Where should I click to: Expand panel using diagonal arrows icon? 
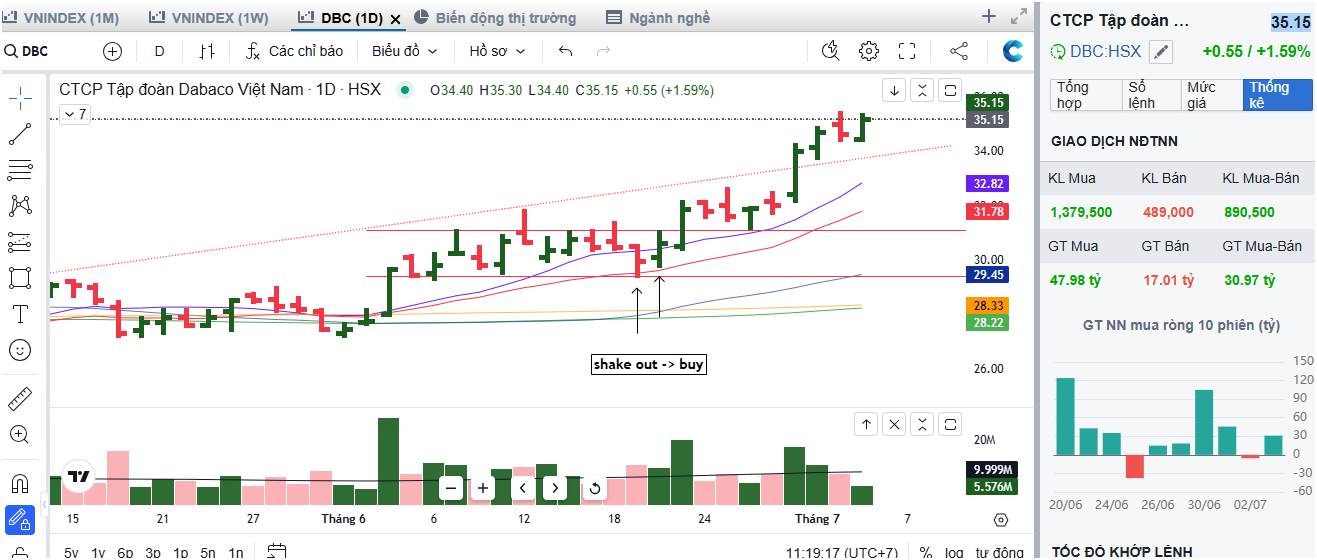point(1019,16)
